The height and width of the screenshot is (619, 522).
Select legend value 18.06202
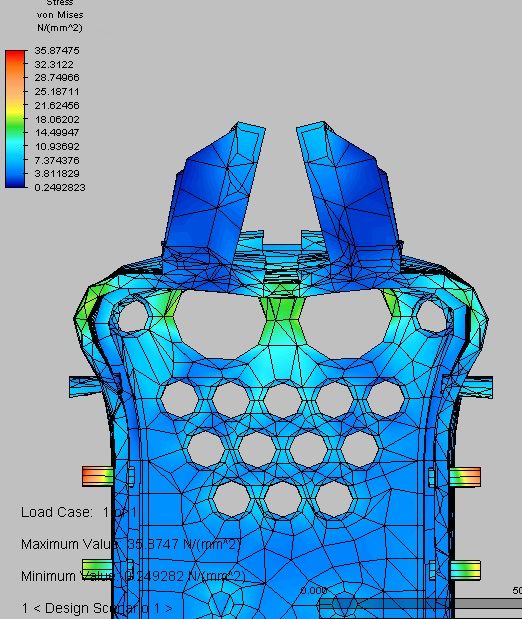pyautogui.click(x=57, y=119)
